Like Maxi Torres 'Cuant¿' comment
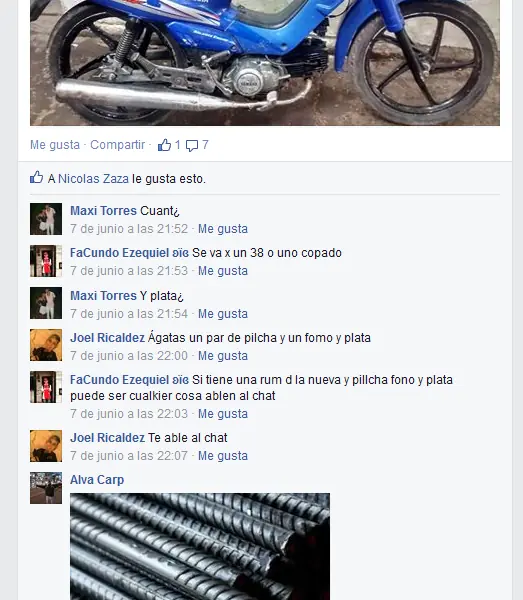Screen dimensions: 523x600 pyautogui.click(x=223, y=229)
